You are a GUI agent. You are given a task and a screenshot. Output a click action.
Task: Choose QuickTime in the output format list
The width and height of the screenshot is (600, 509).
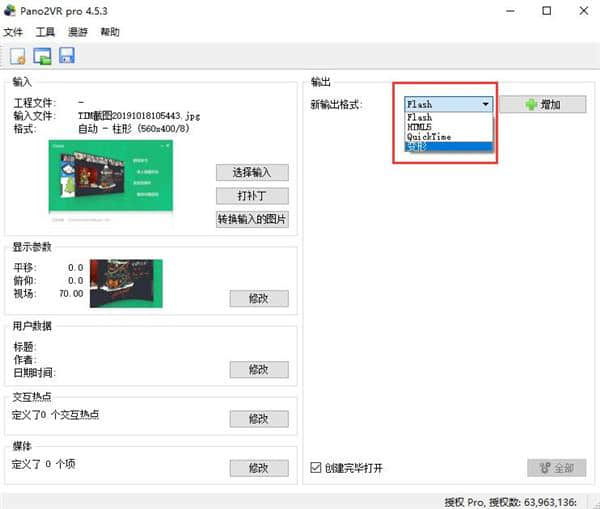tap(430, 137)
